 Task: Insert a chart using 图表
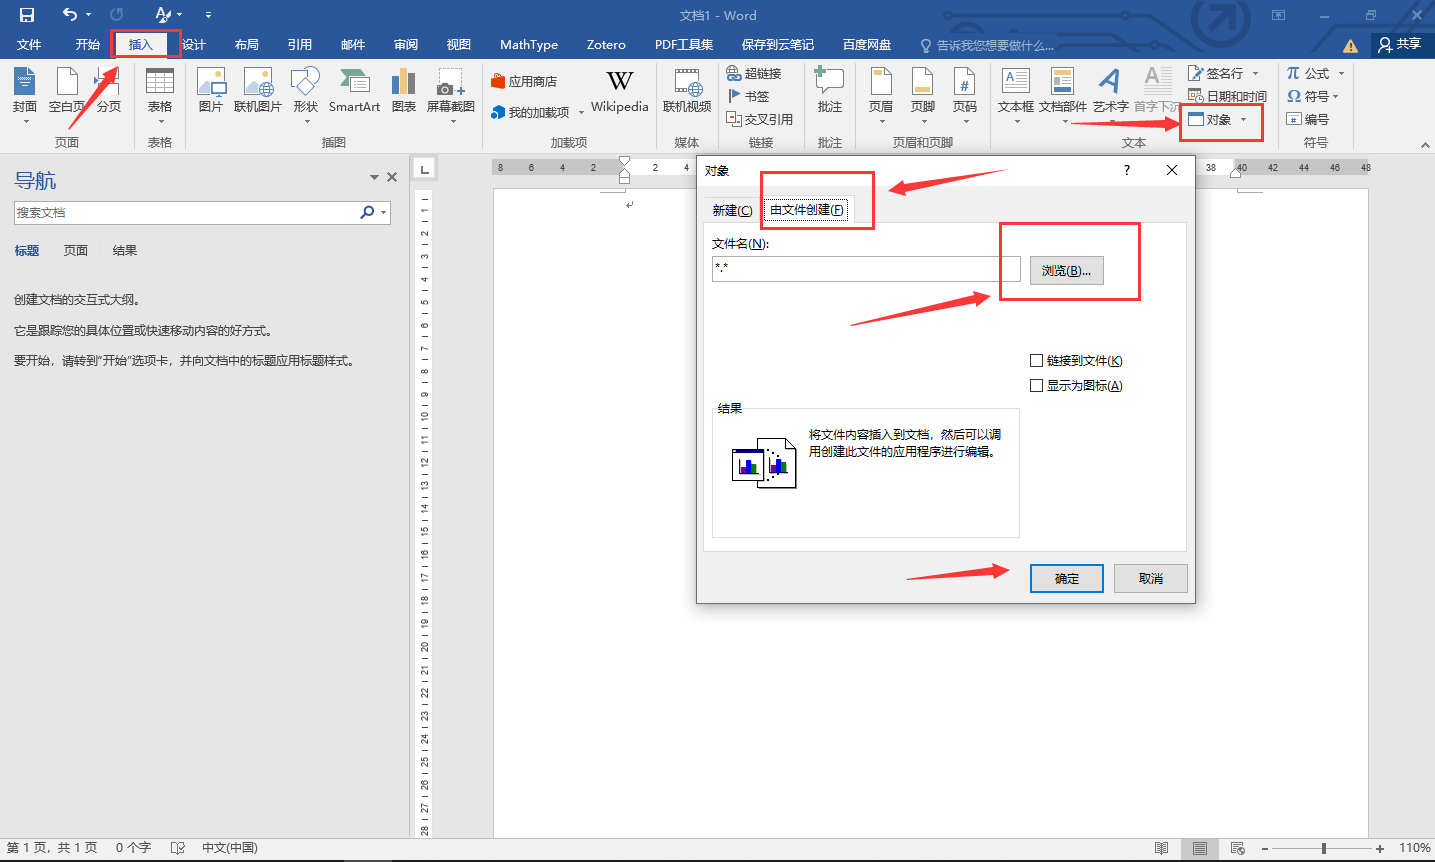coord(404,91)
